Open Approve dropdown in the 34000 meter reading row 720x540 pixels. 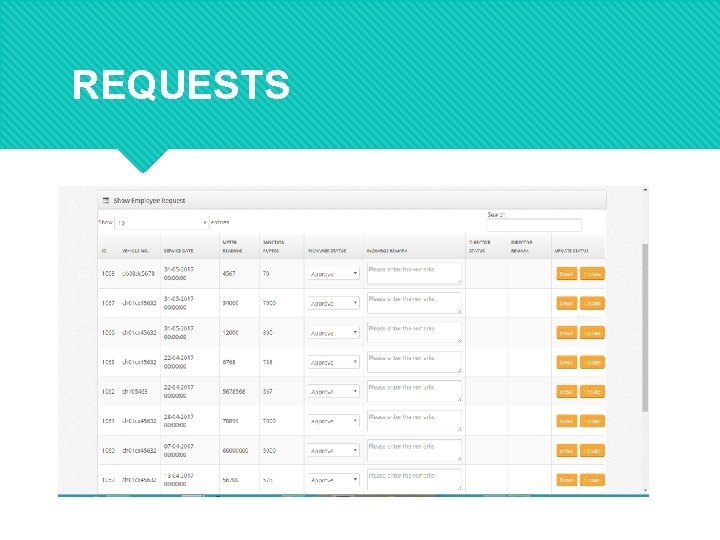(333, 303)
